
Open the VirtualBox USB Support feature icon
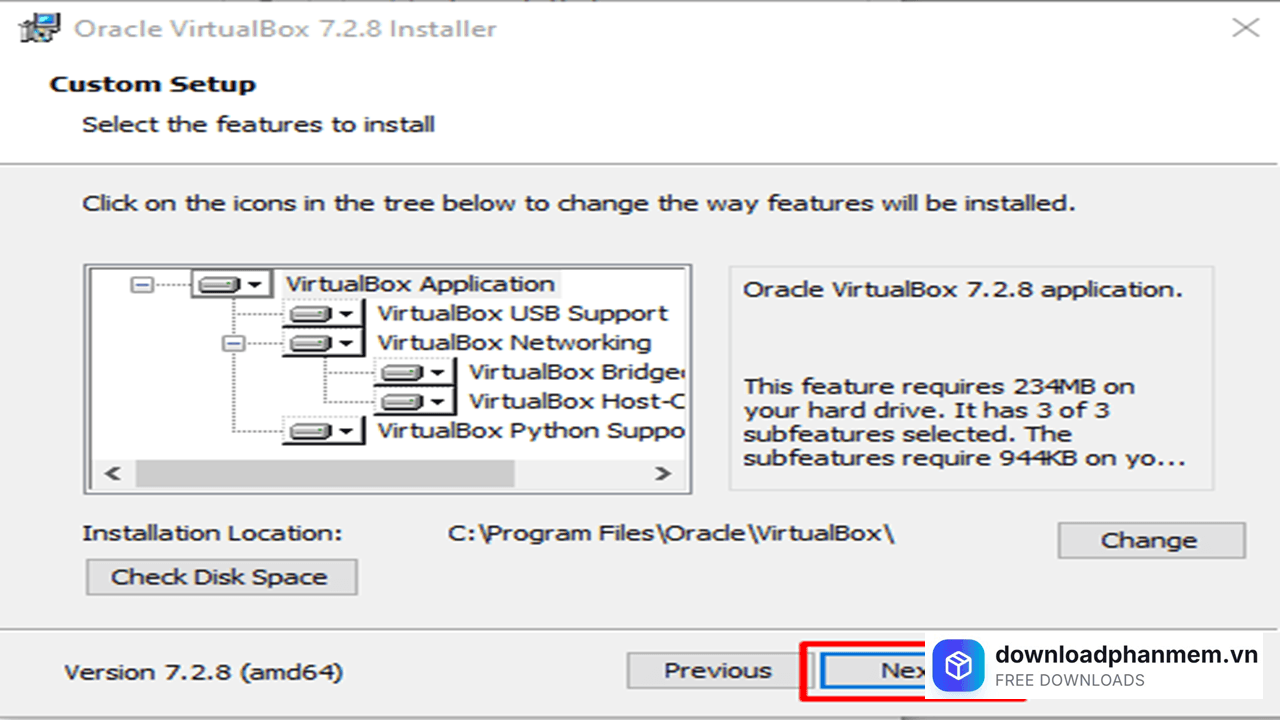[x=321, y=314]
